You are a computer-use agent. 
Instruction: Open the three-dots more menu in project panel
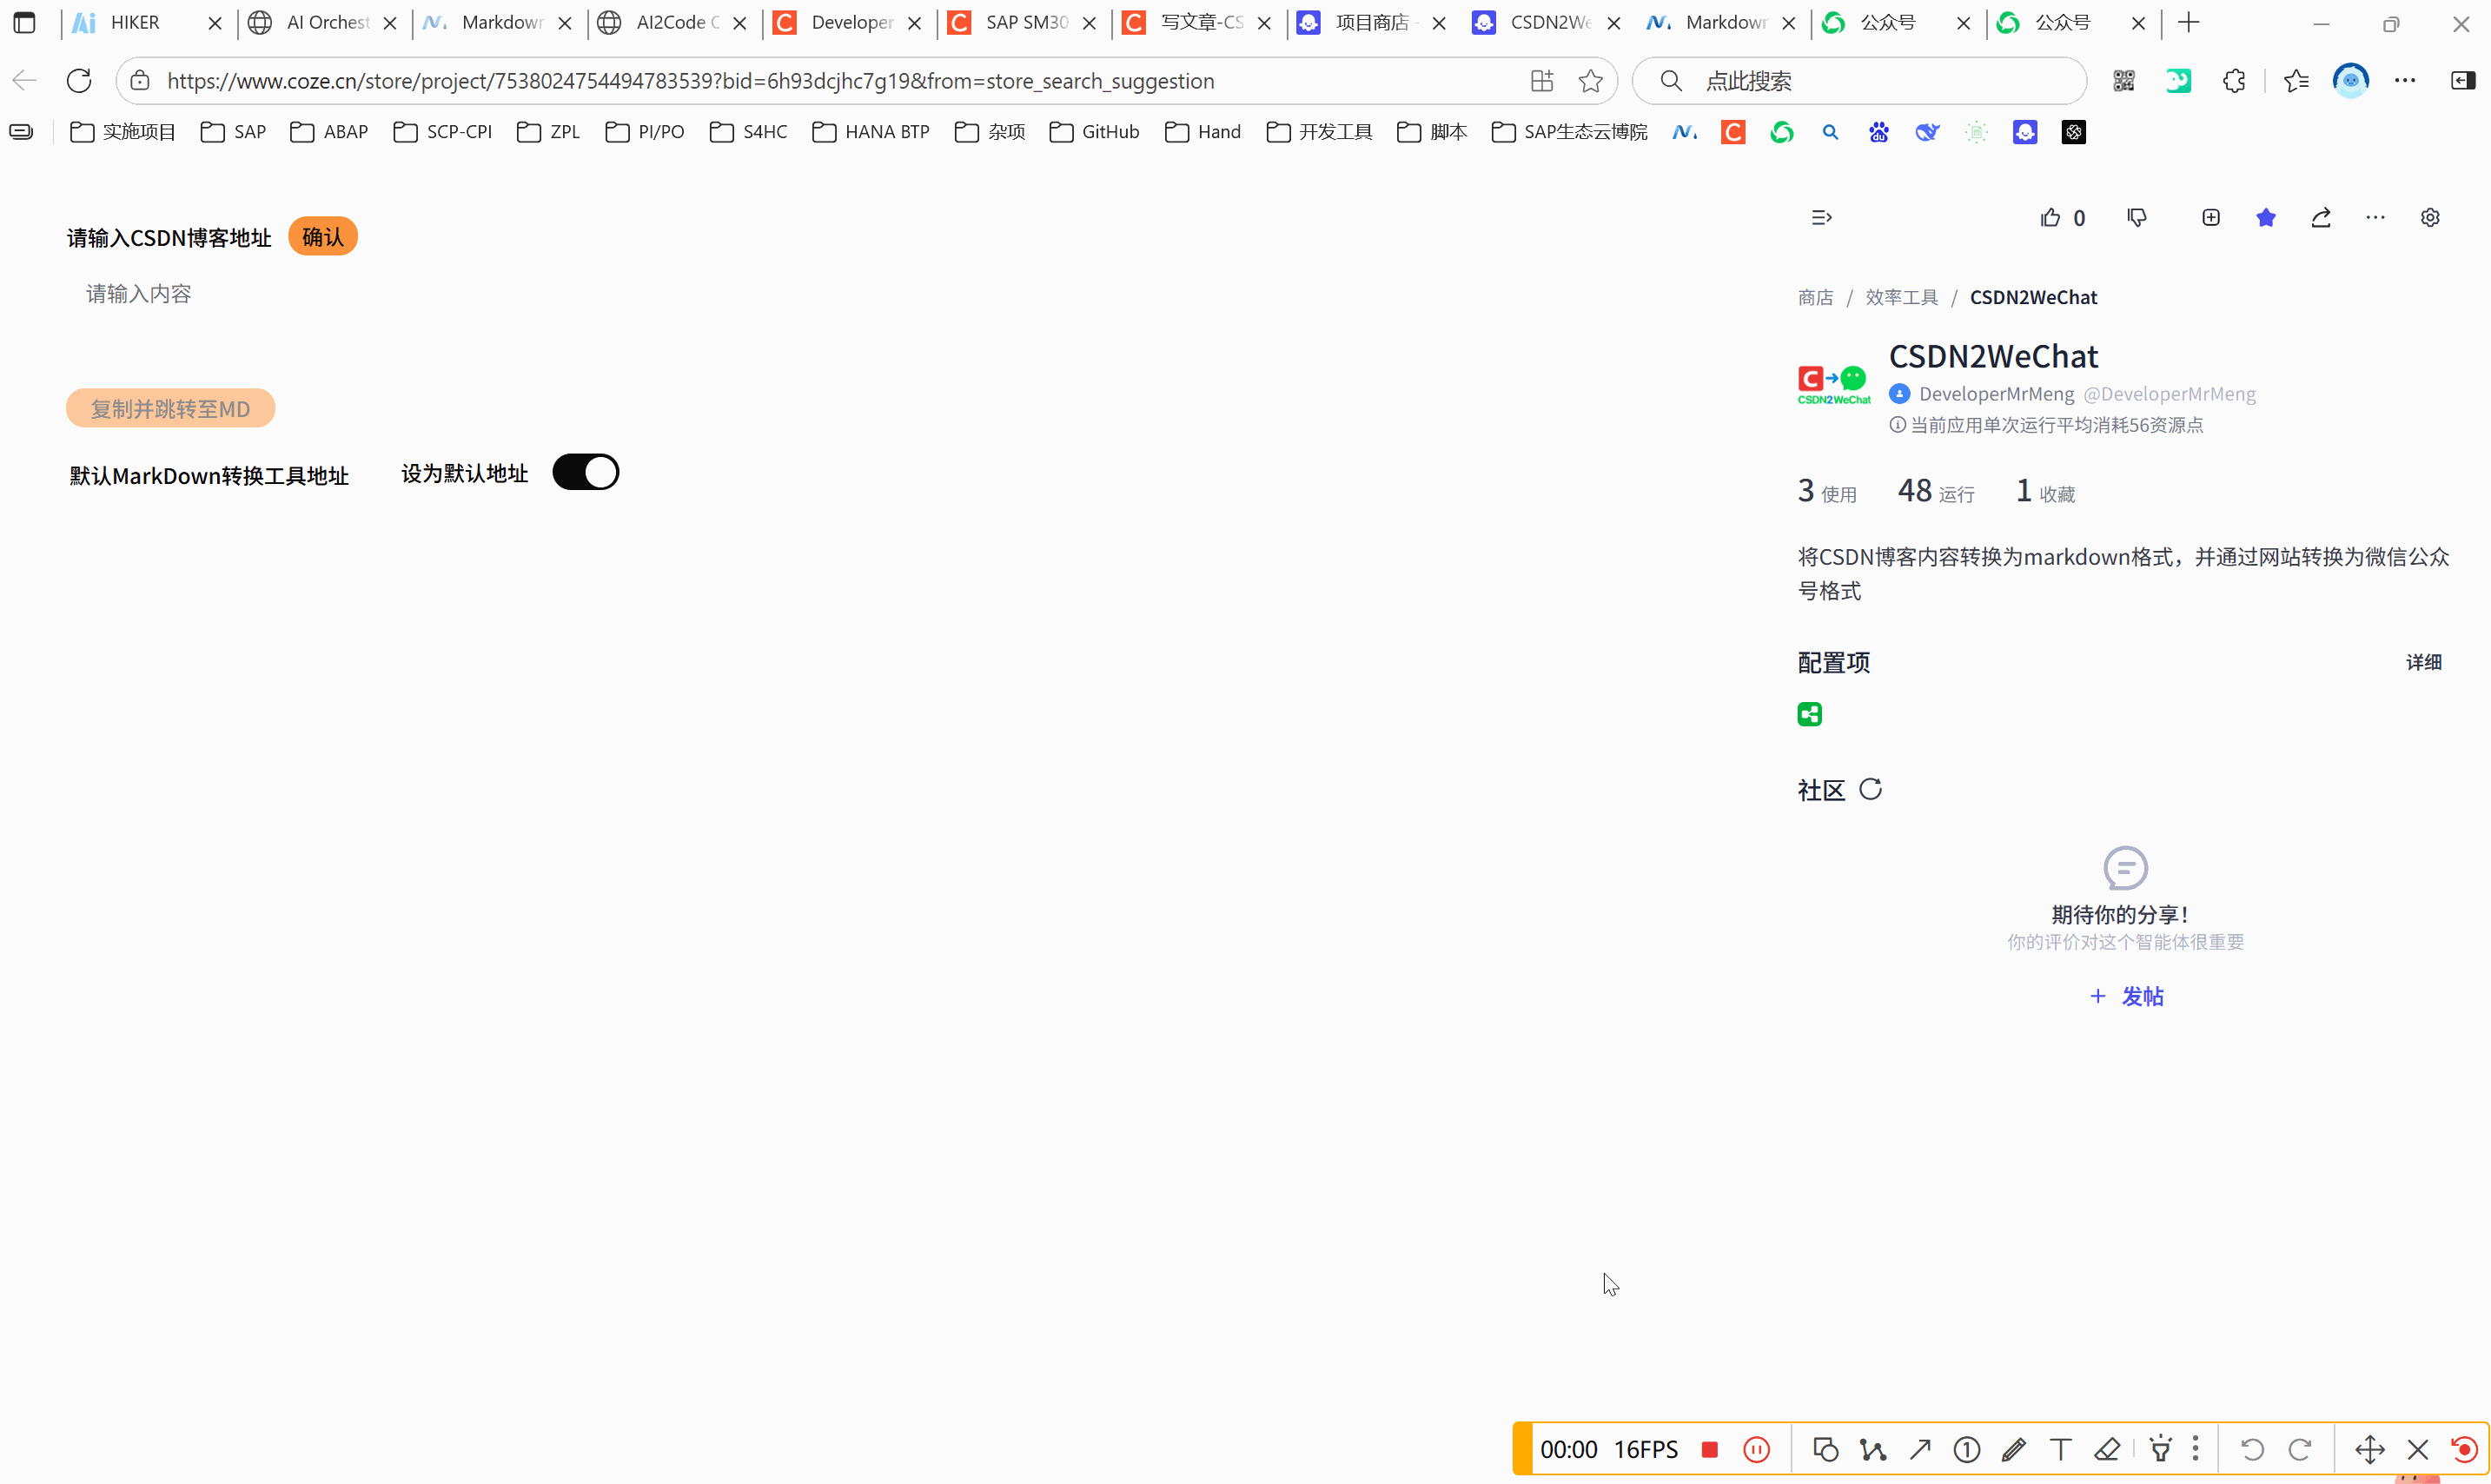(2375, 217)
